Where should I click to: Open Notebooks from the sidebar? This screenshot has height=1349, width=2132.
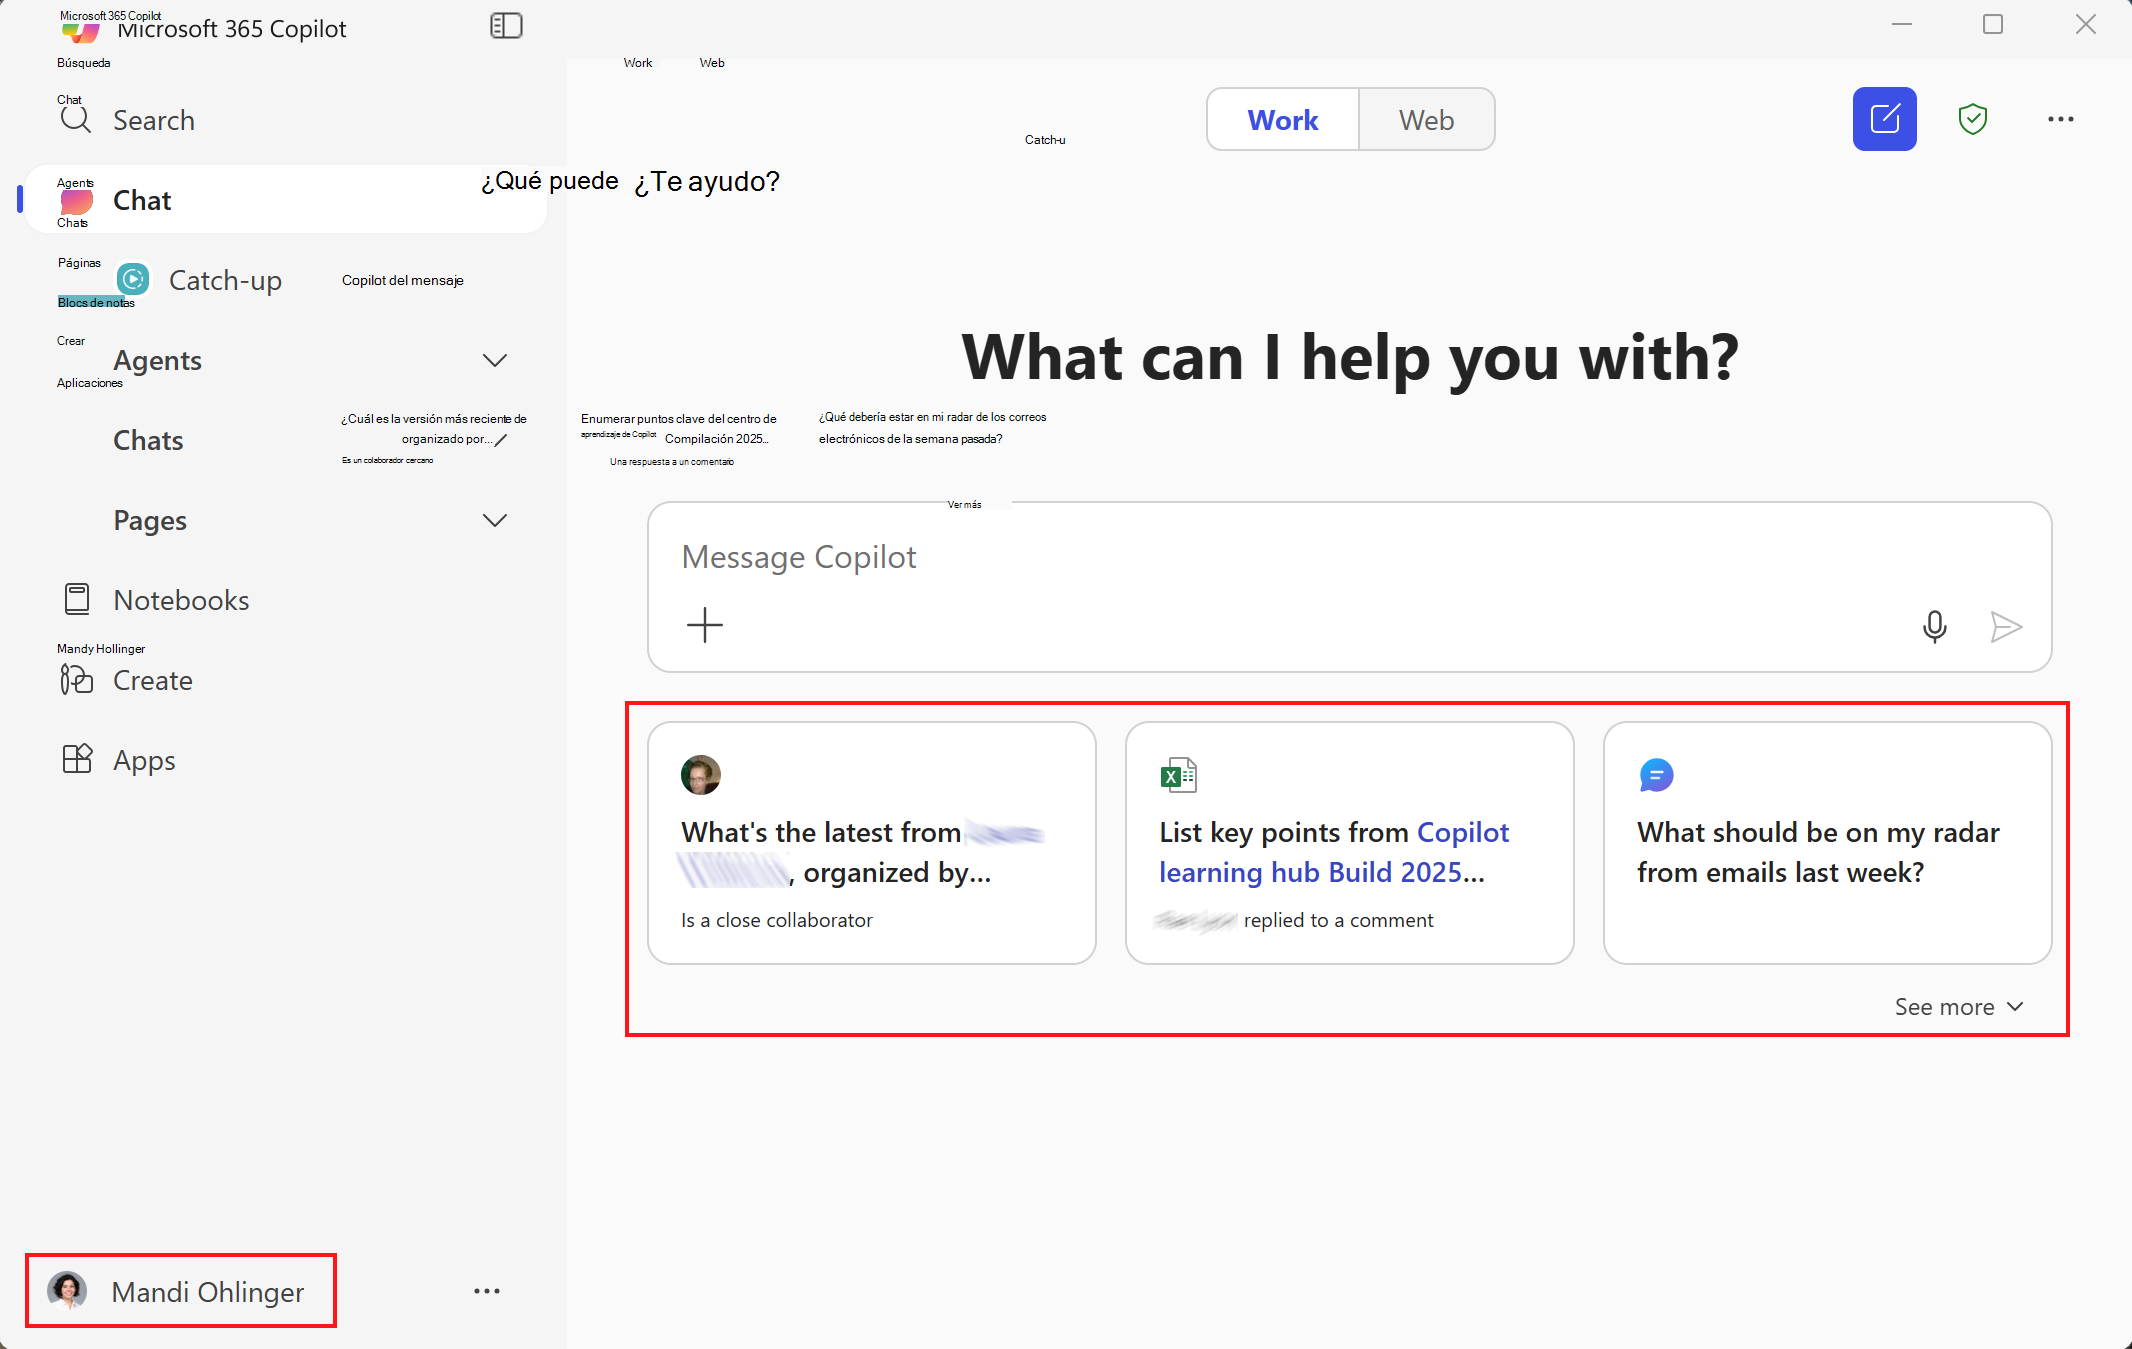point(180,600)
